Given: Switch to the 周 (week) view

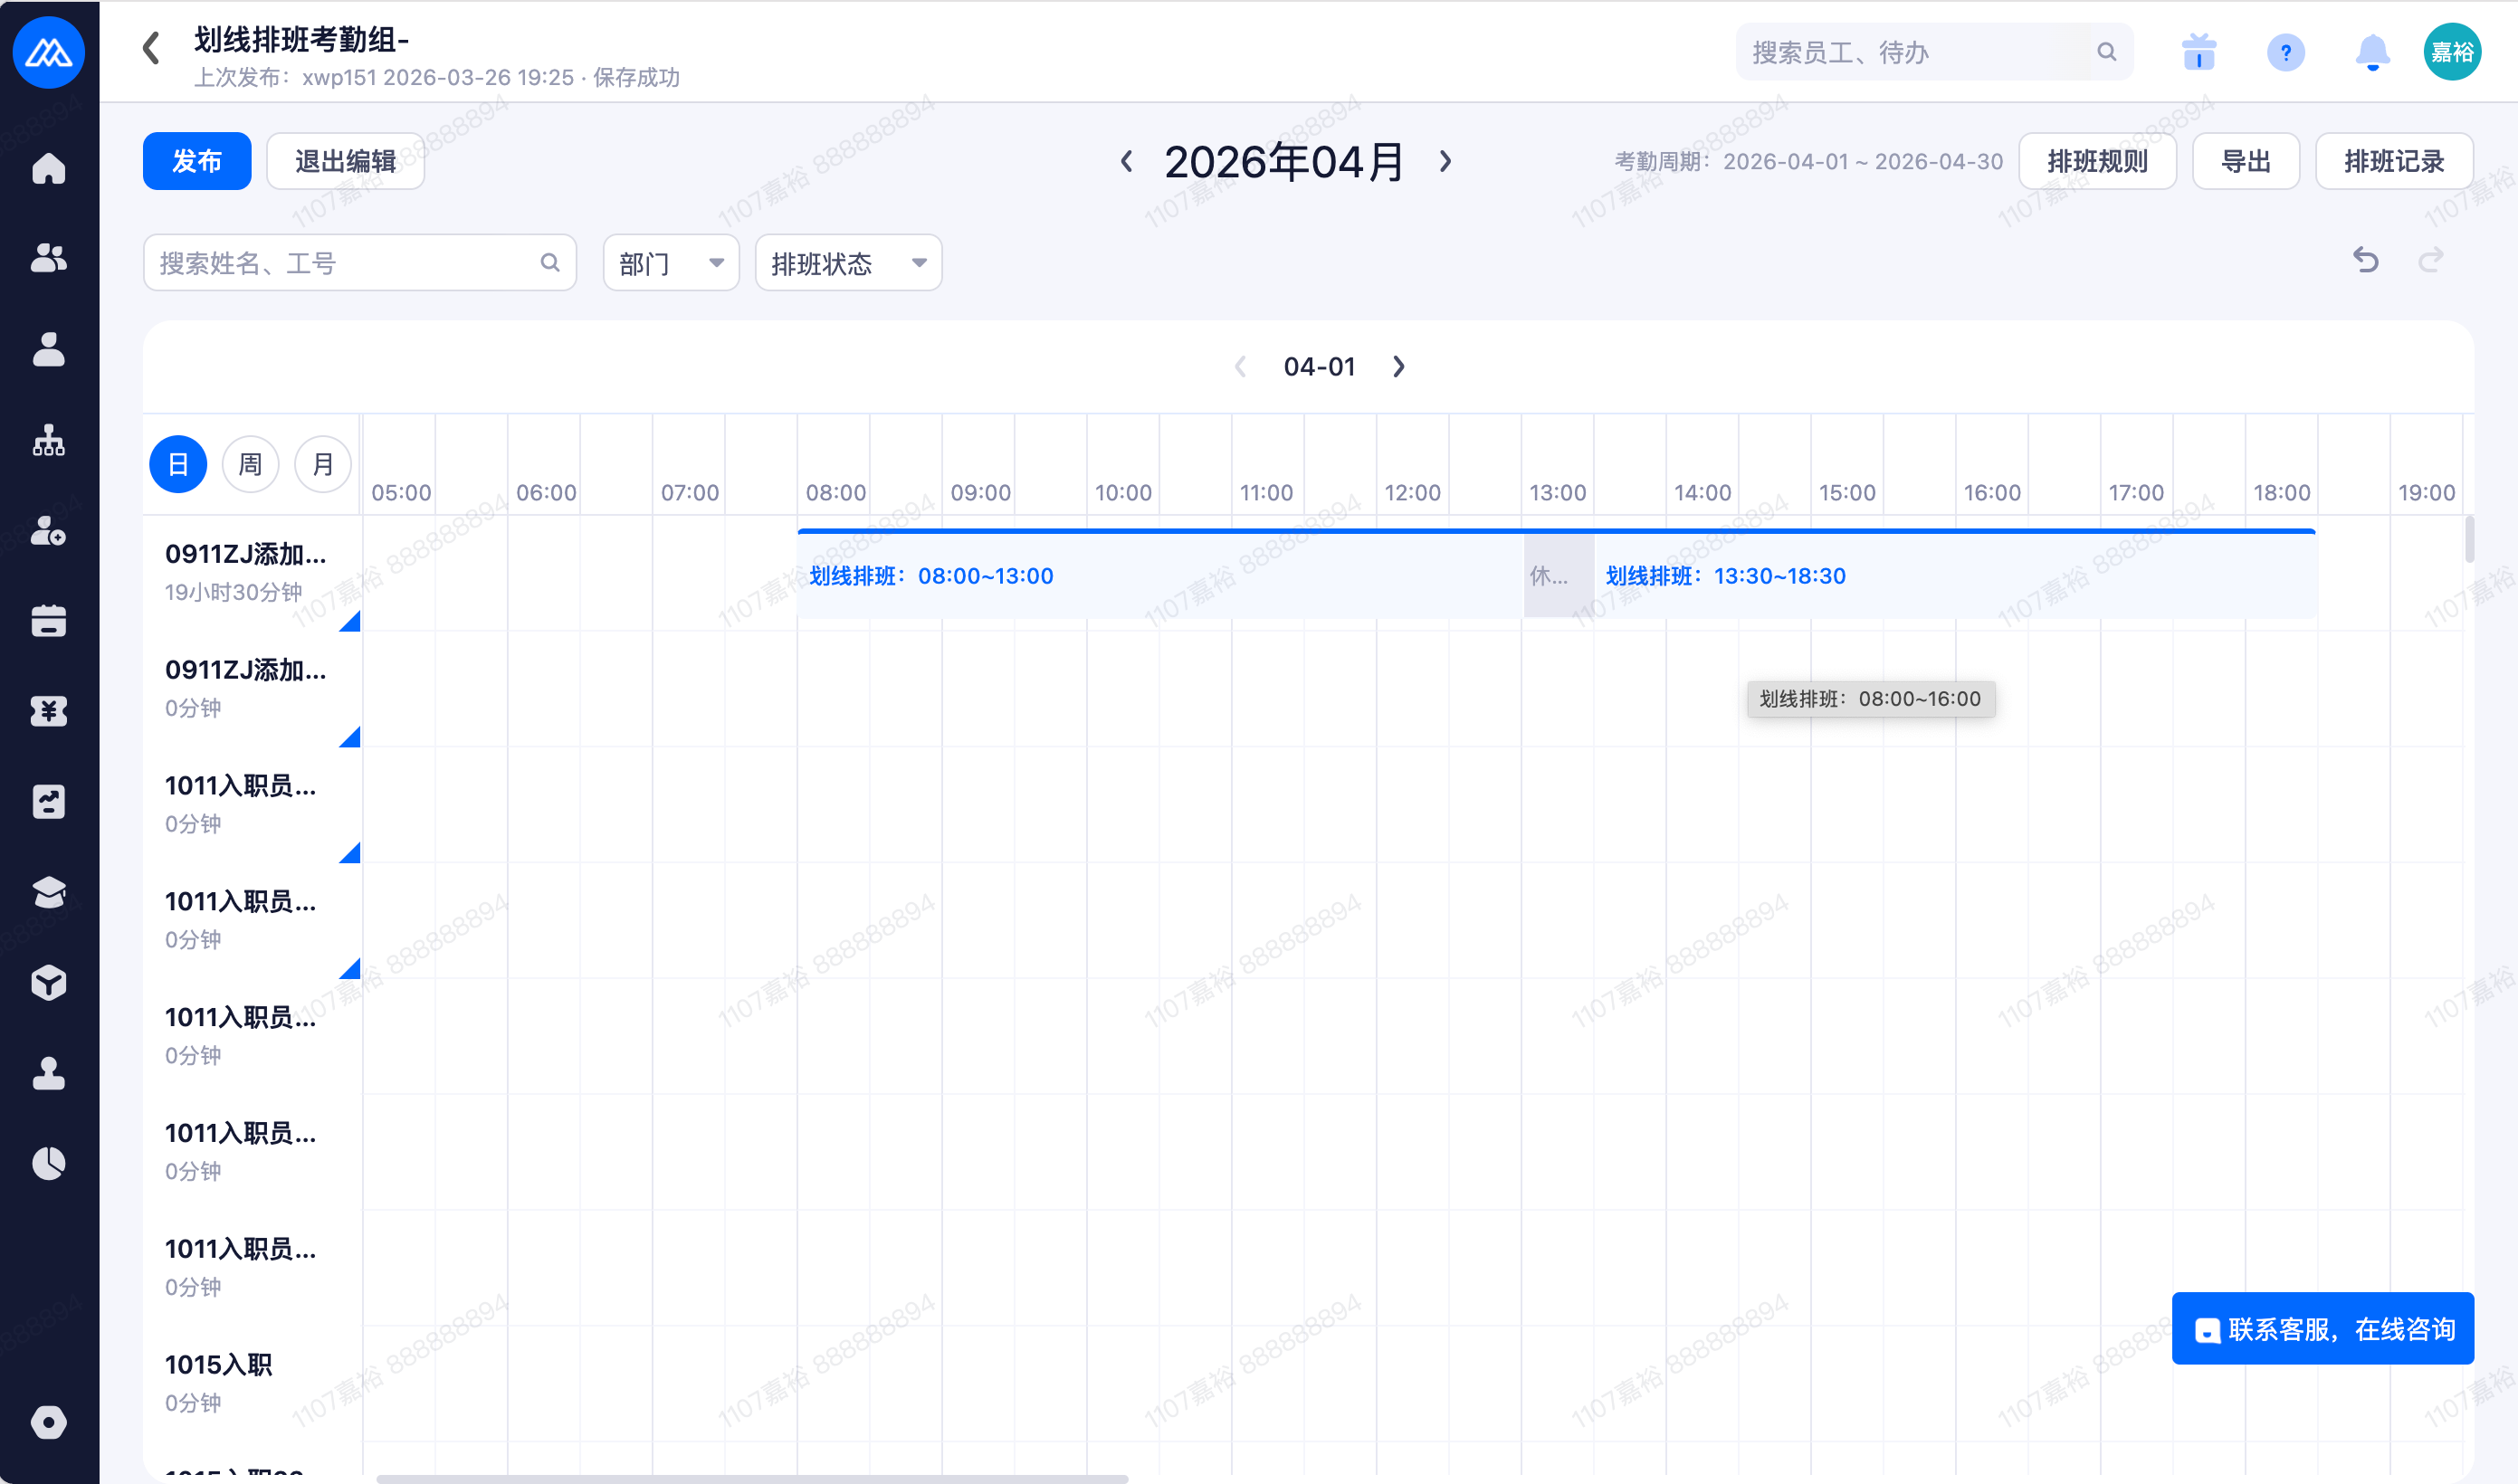Looking at the screenshot, I should [250, 464].
